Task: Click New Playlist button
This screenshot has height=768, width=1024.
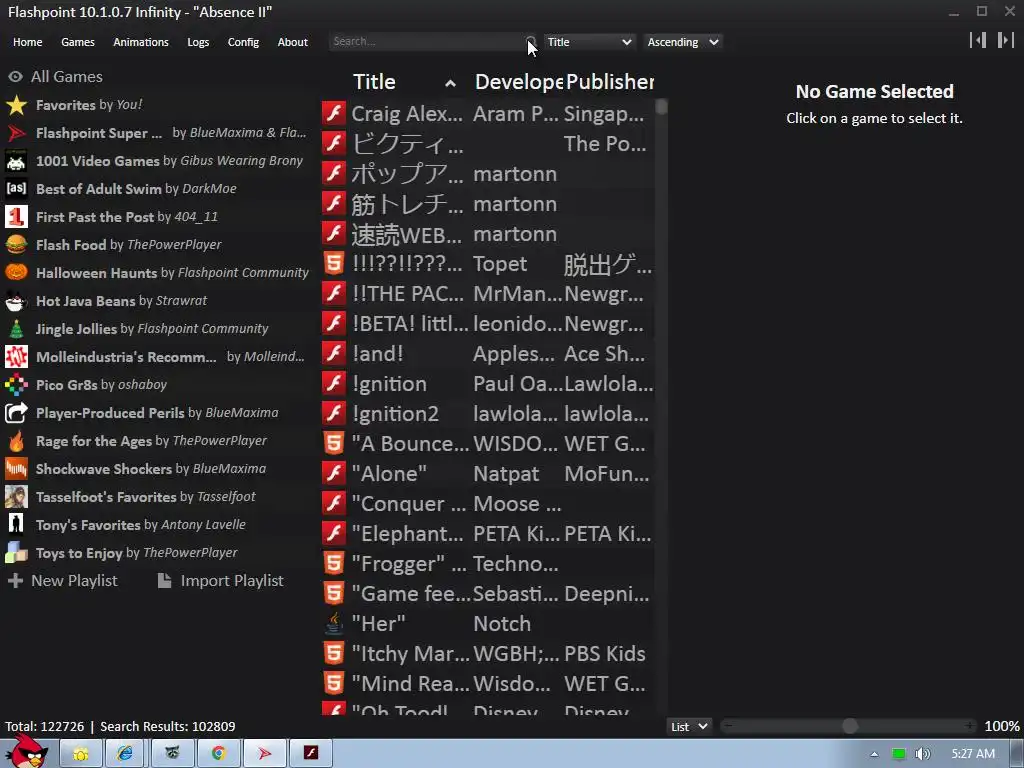Action: 63,581
